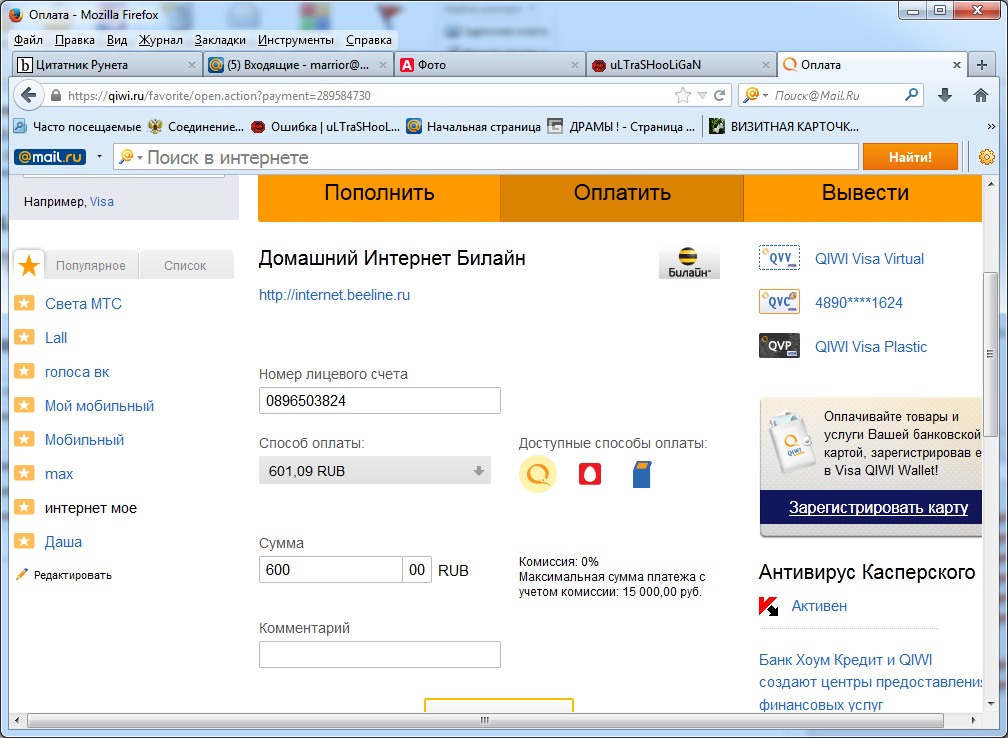Click the vertical page scrollbar thumb
The height and width of the screenshot is (738, 1008).
pos(990,354)
